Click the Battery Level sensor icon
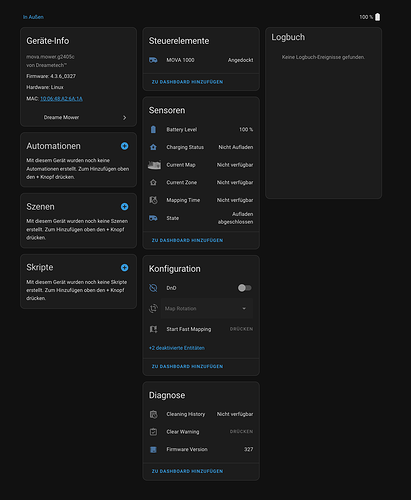411x500 pixels. (153, 129)
